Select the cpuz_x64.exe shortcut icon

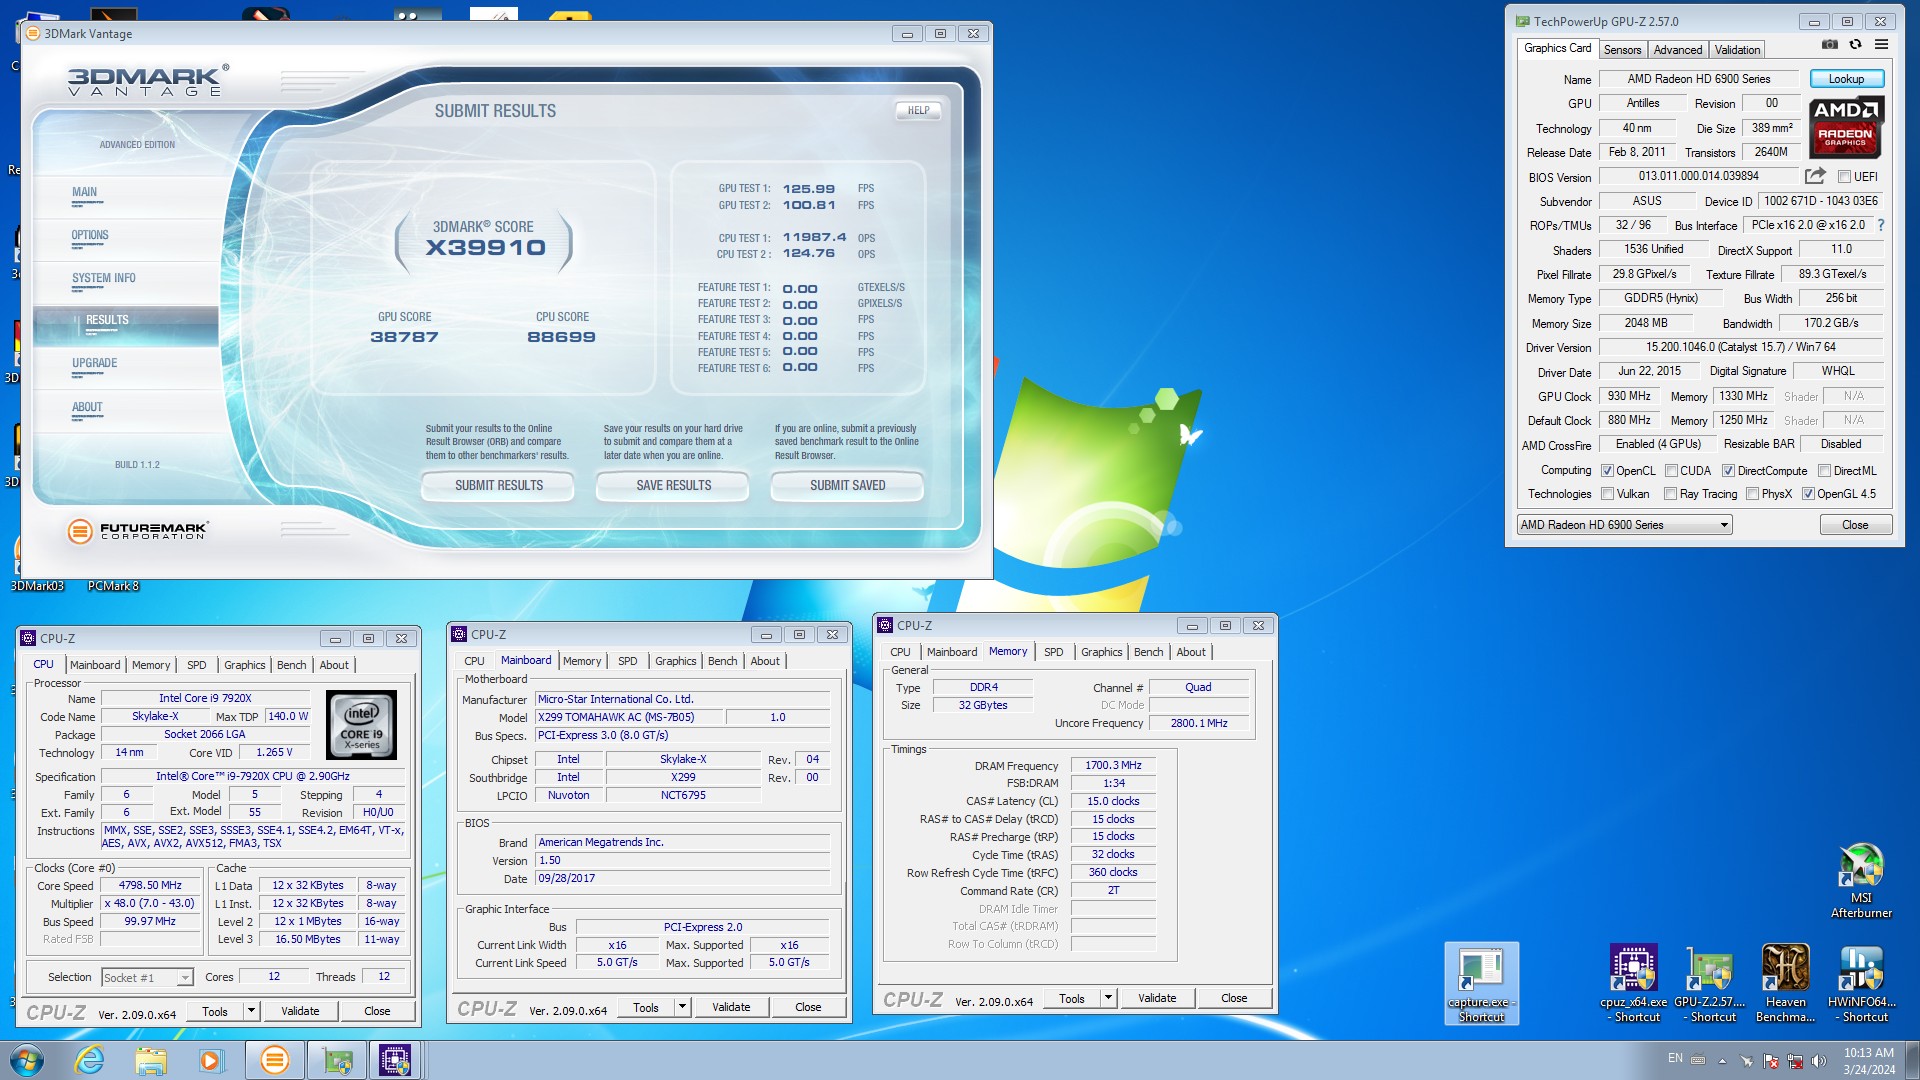pyautogui.click(x=1633, y=984)
